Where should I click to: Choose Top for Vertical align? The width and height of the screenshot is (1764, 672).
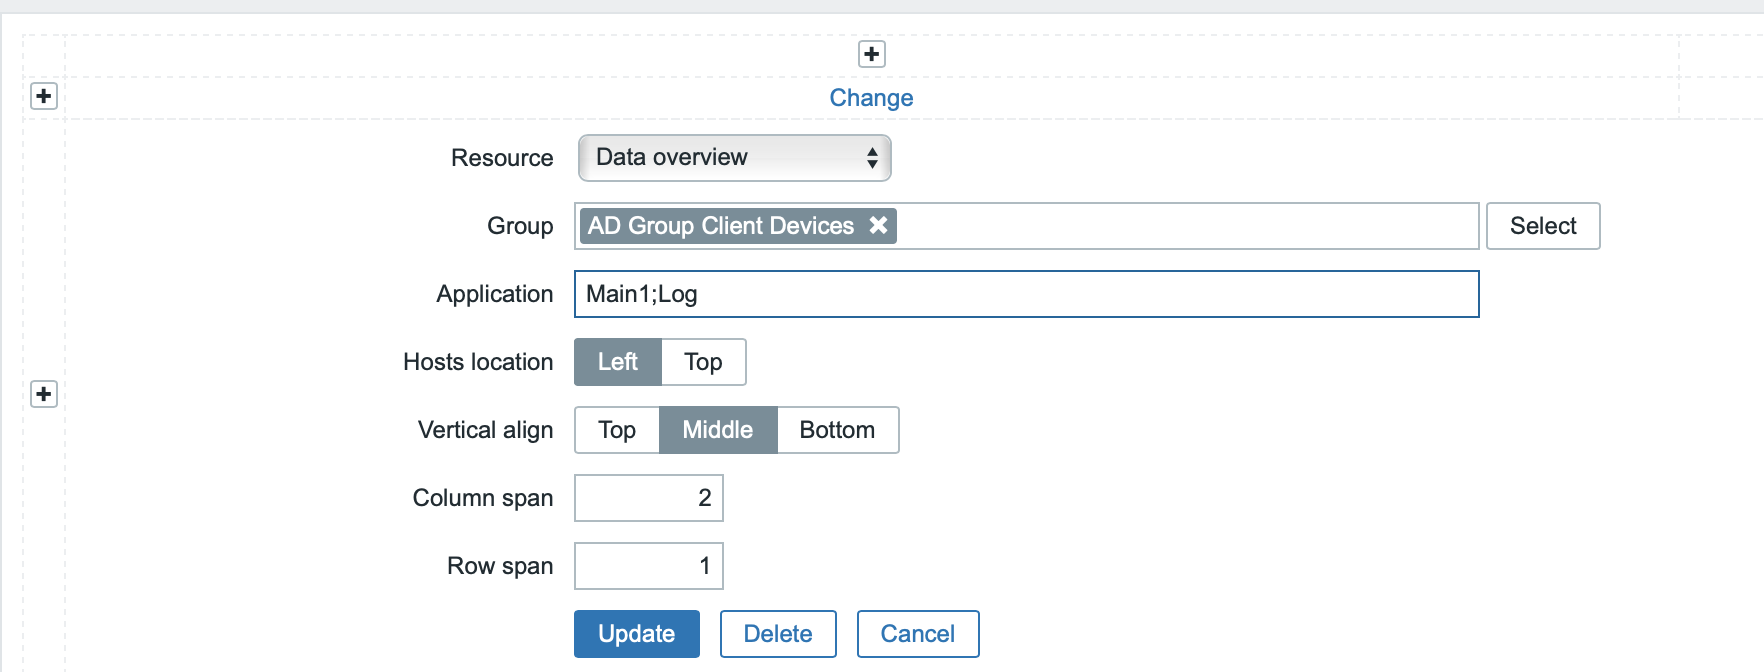(617, 430)
